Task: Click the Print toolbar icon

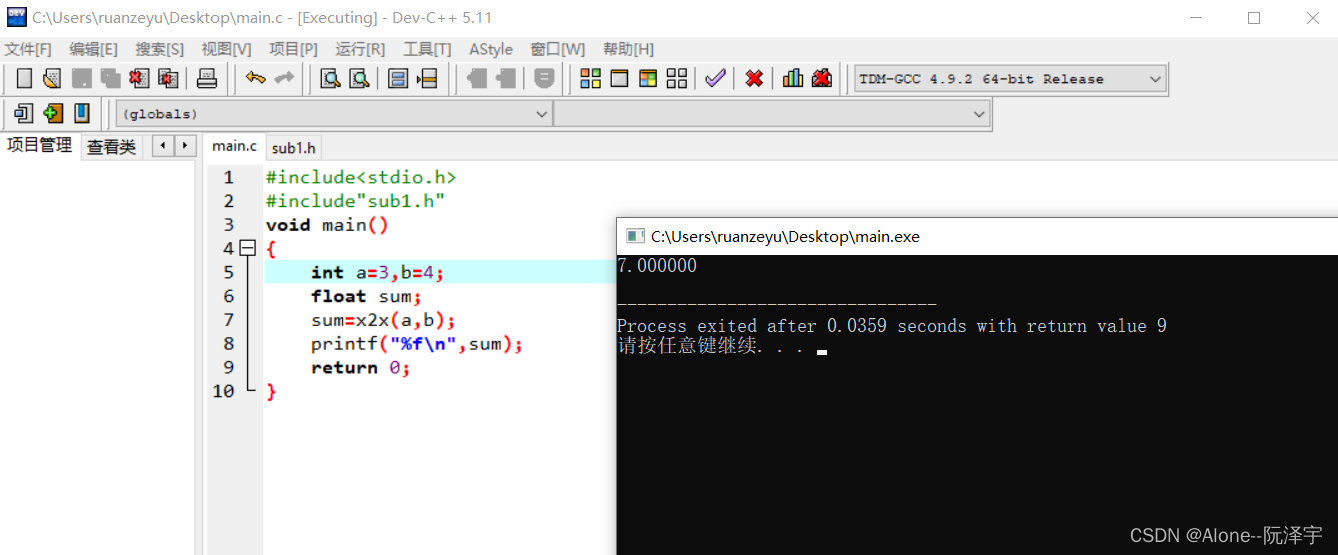Action: [207, 78]
